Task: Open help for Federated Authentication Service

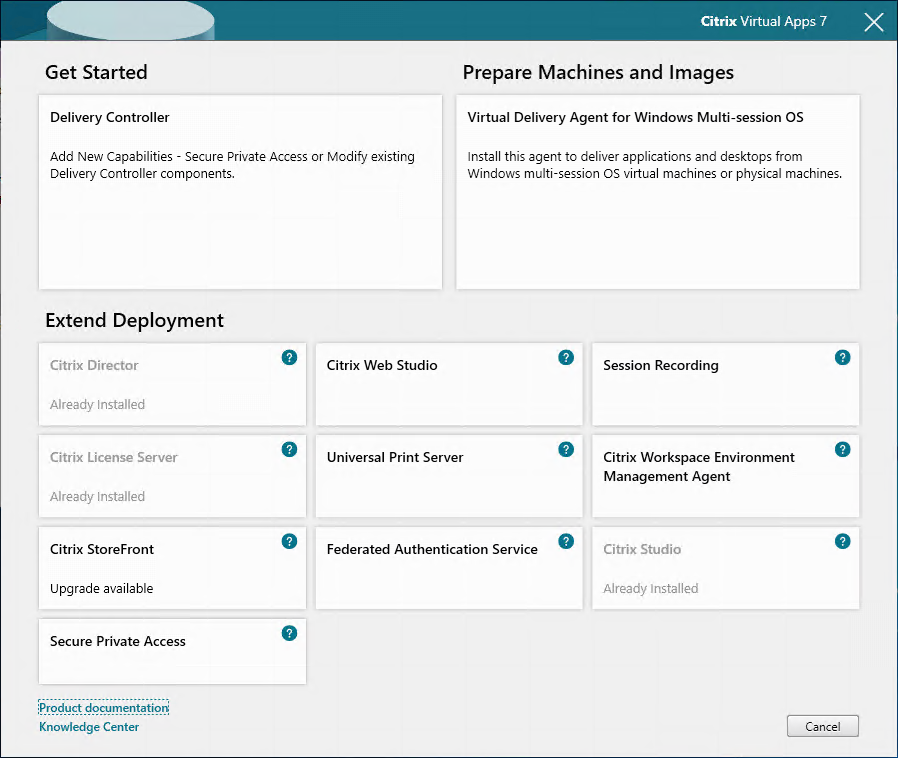Action: pyautogui.click(x=566, y=541)
